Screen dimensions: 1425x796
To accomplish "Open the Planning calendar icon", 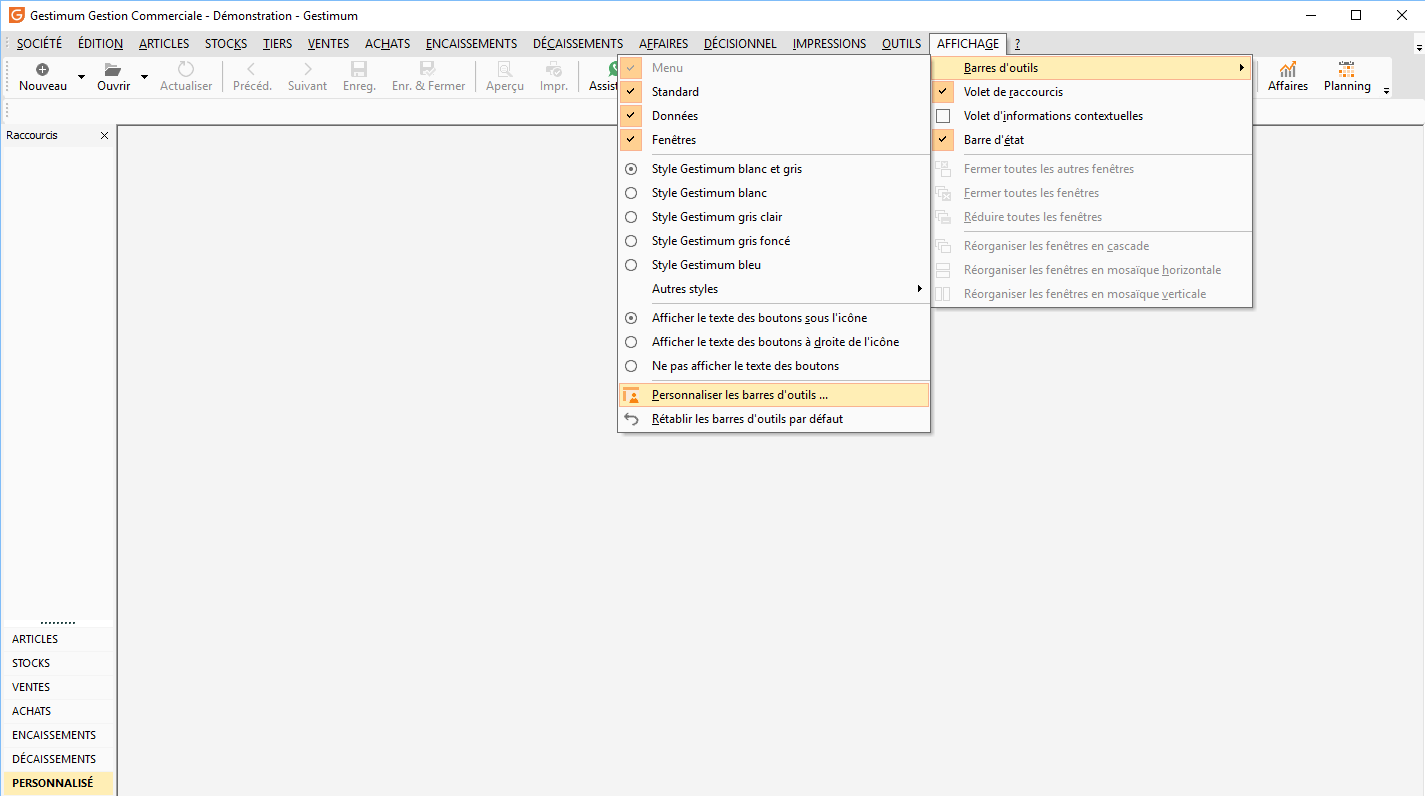I will tap(1347, 69).
